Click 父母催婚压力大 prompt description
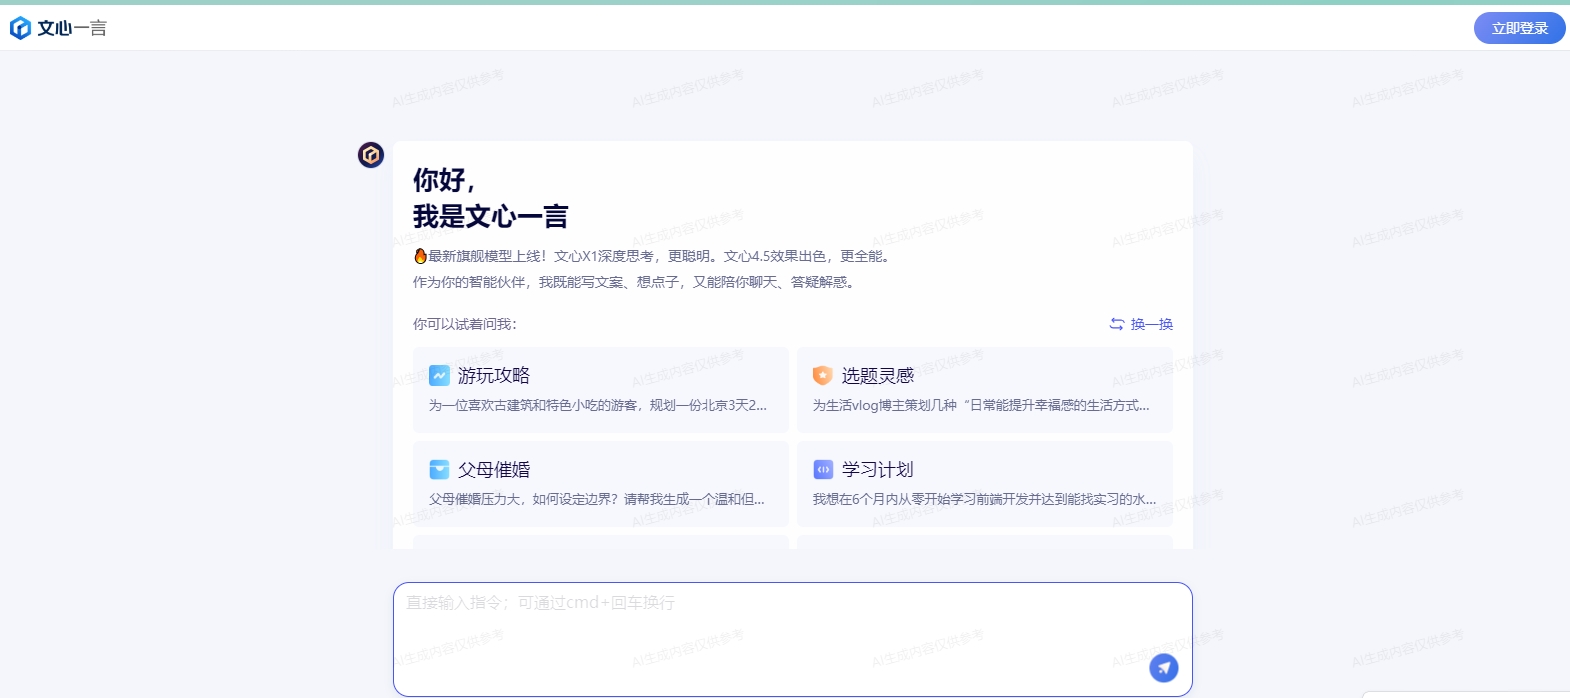The height and width of the screenshot is (698, 1570). [x=597, y=499]
